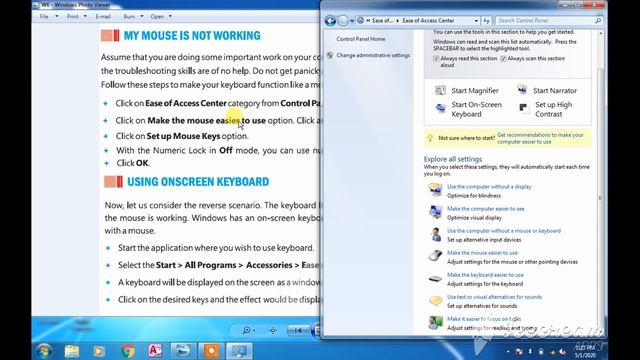This screenshot has width=640, height=360.
Task: Open Use text or visual alternatives for sounds
Action: [494, 297]
